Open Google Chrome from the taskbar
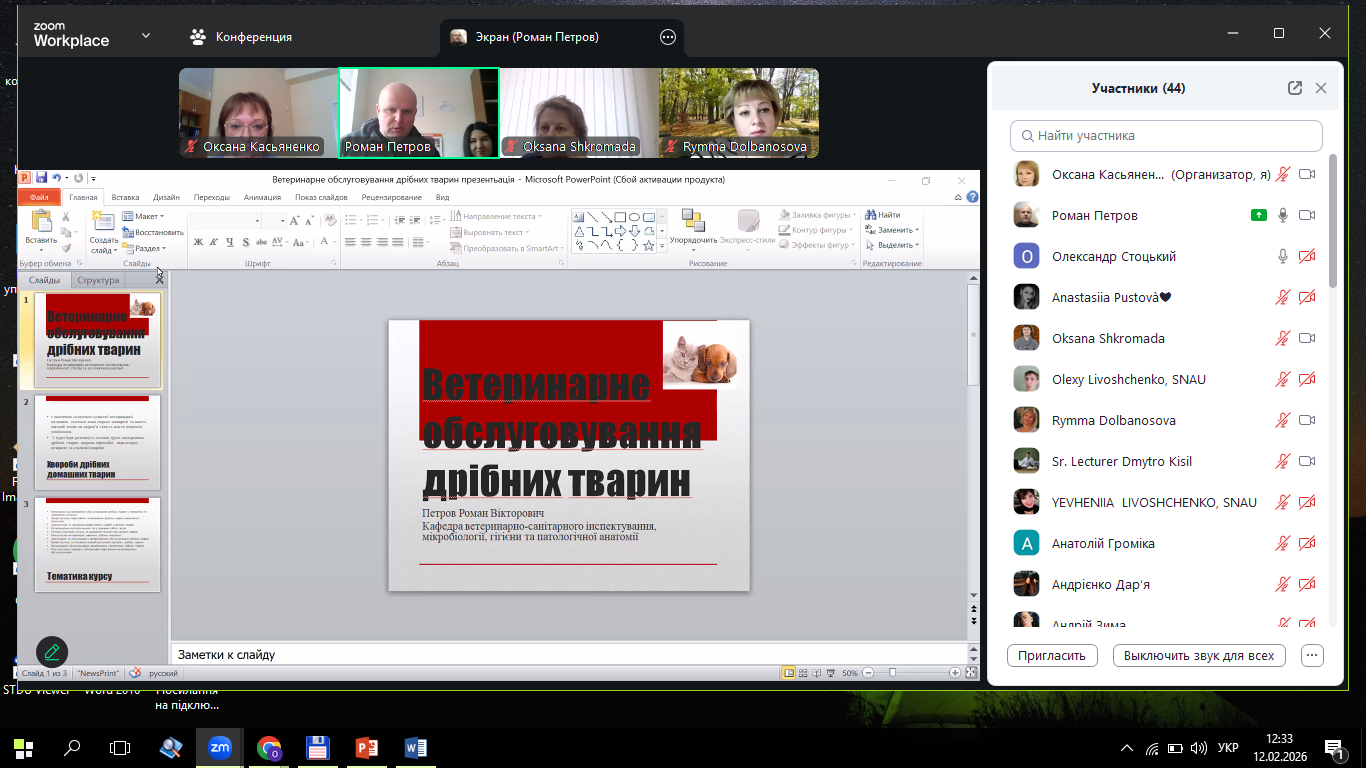1366x768 pixels. tap(269, 747)
